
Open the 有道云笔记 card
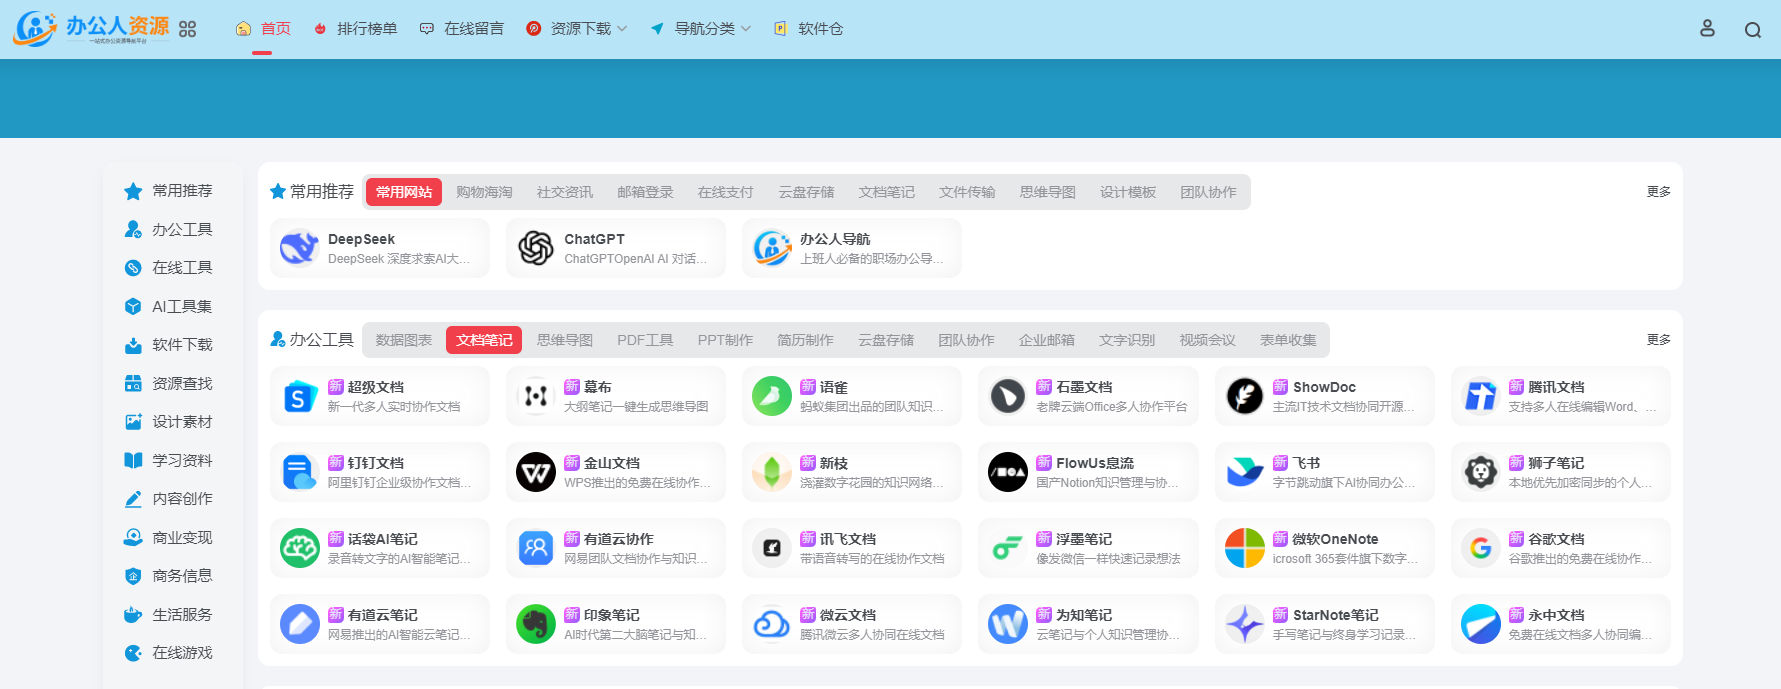380,624
